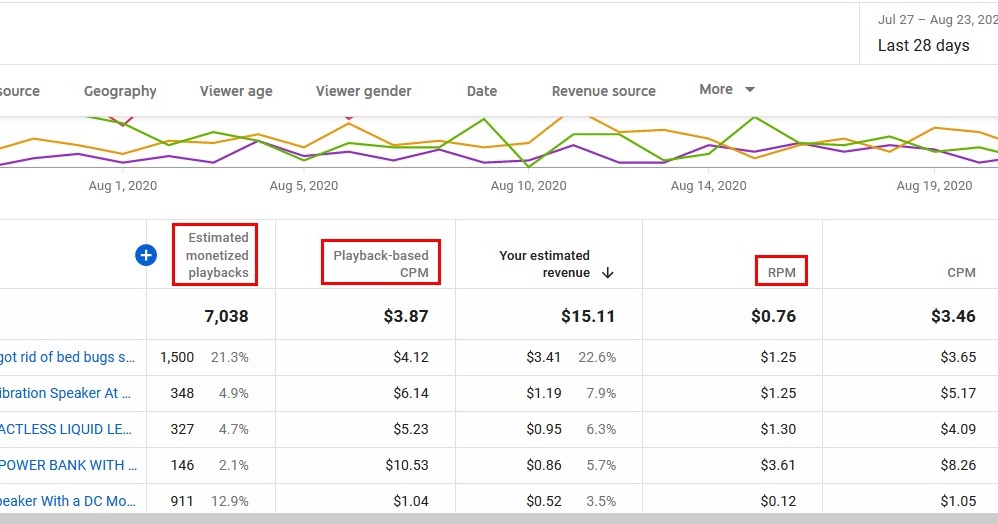Open the Last 28 days date range selector
This screenshot has width=998, height=524.
(923, 45)
